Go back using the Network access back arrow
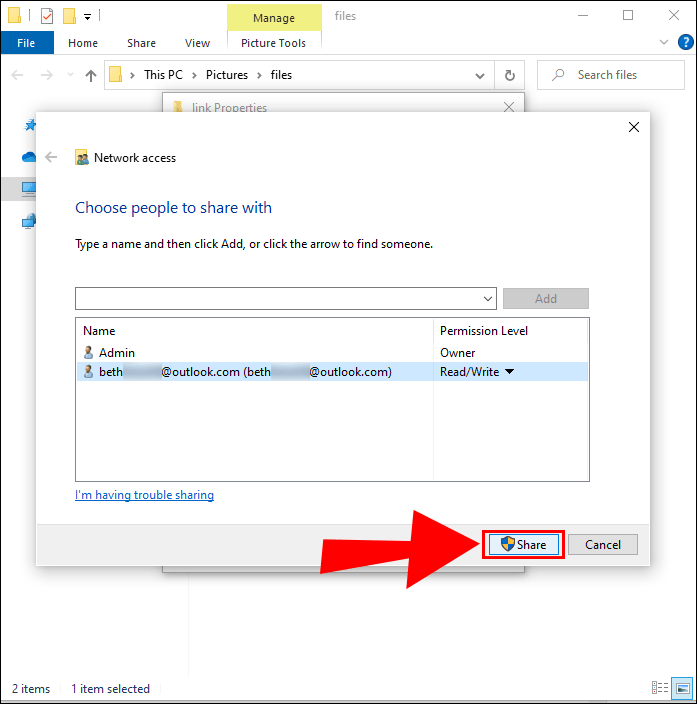The width and height of the screenshot is (697, 704). tap(51, 157)
